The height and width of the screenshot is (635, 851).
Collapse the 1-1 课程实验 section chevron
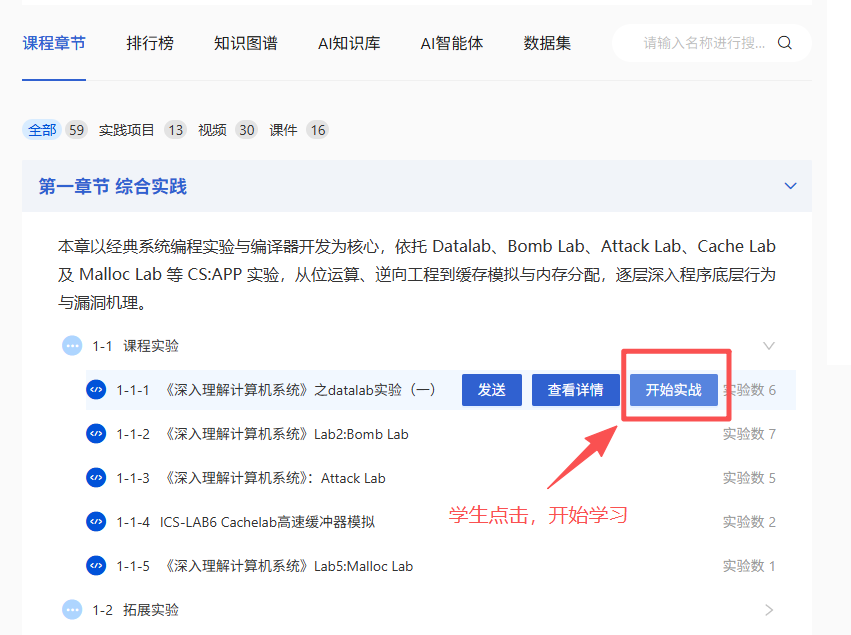coord(769,346)
